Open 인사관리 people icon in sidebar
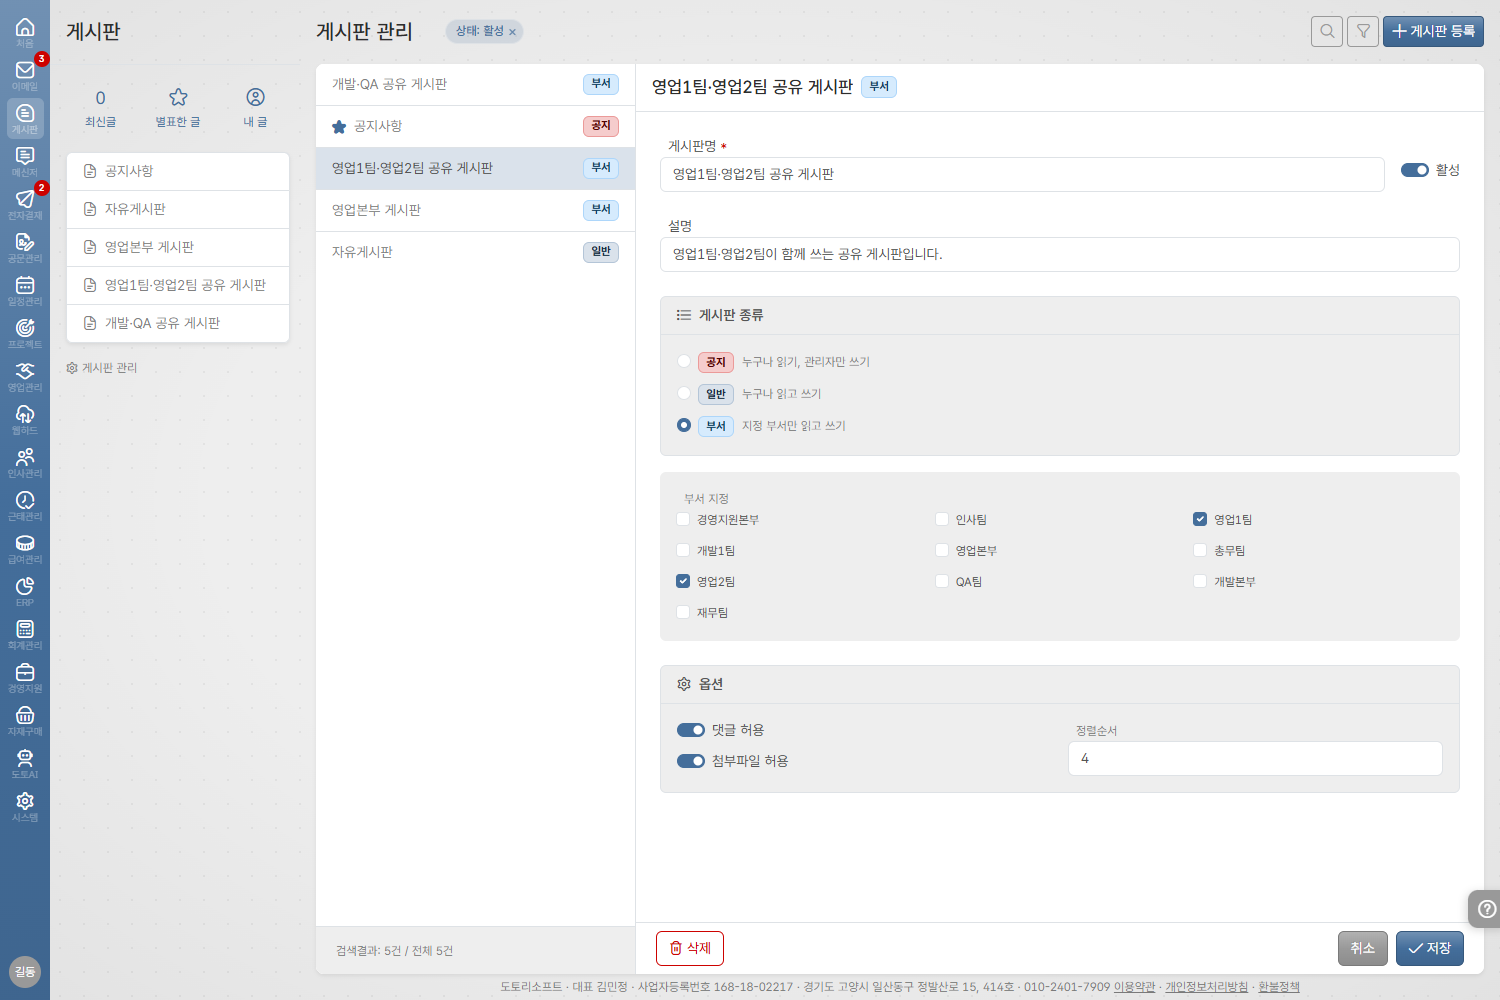Viewport: 1500px width, 1000px height. coord(25,463)
